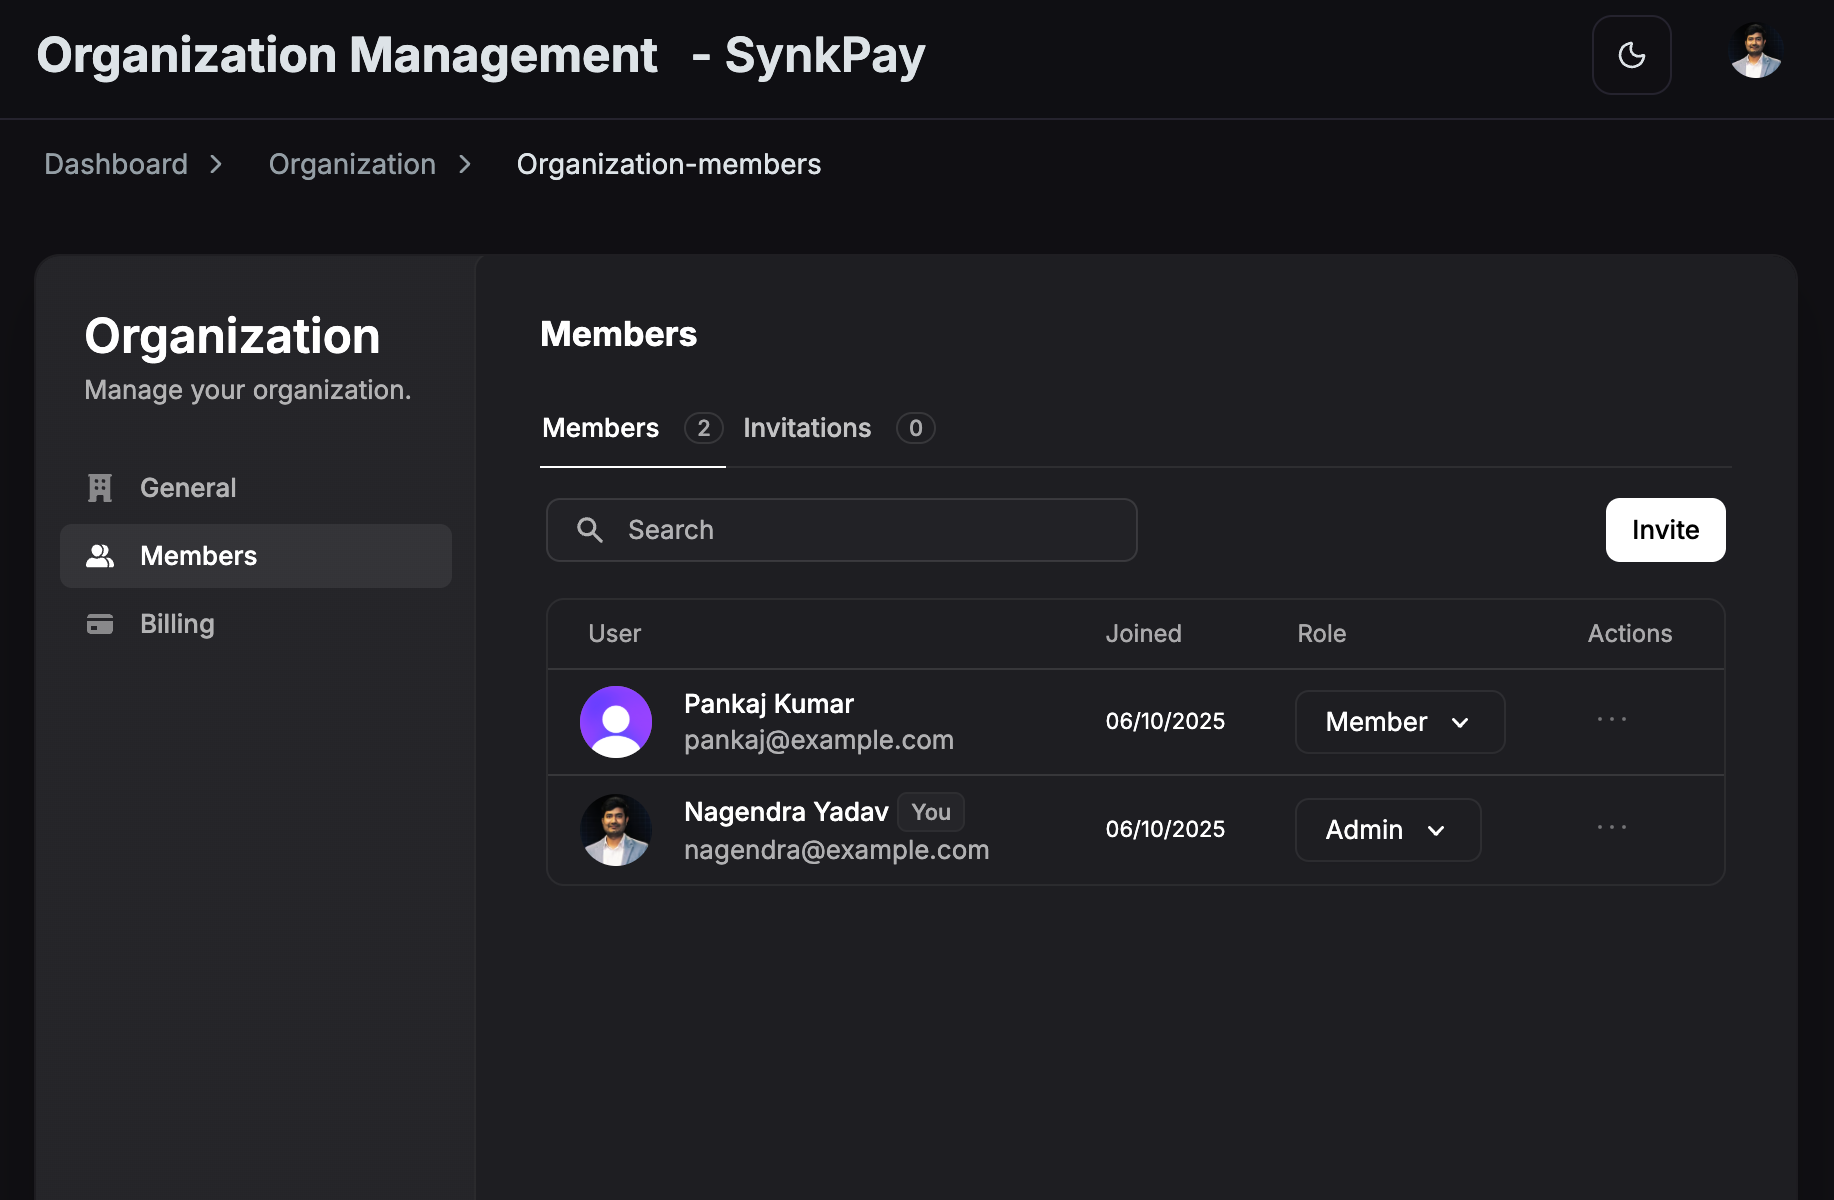Open actions menu for Pankaj Kumar
1834x1200 pixels.
pyautogui.click(x=1611, y=720)
